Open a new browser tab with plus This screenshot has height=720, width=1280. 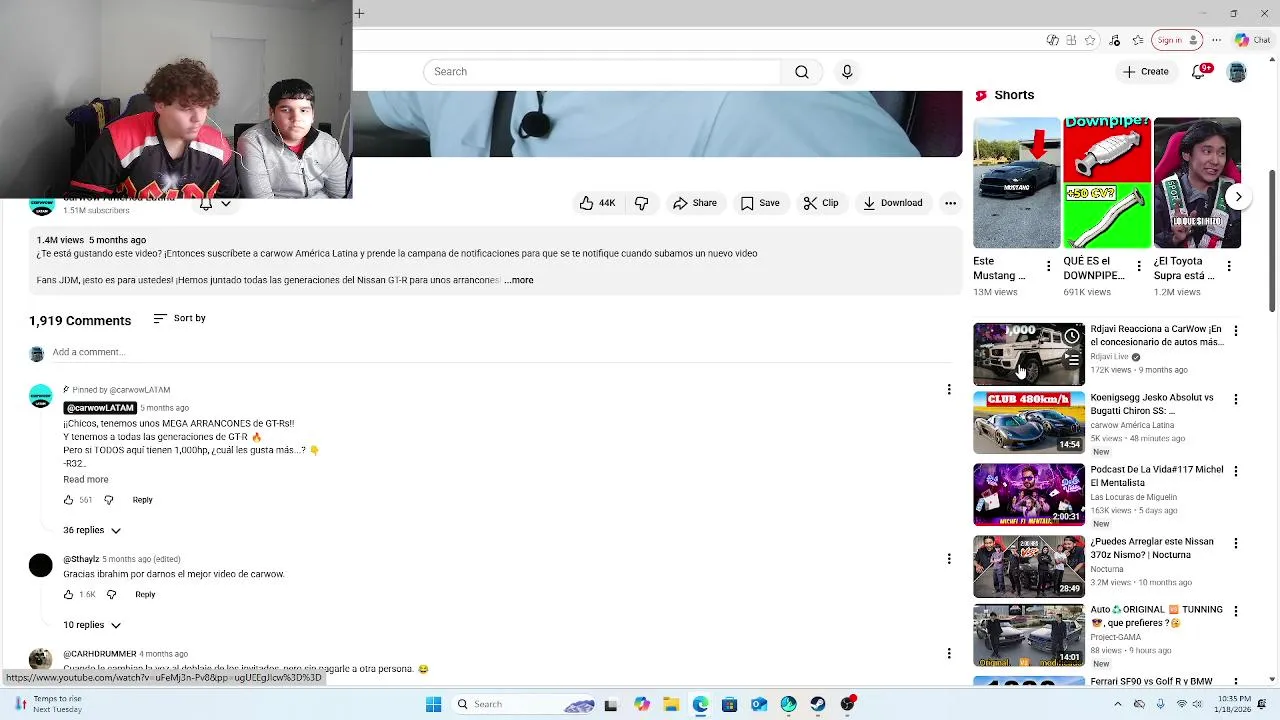tap(359, 13)
